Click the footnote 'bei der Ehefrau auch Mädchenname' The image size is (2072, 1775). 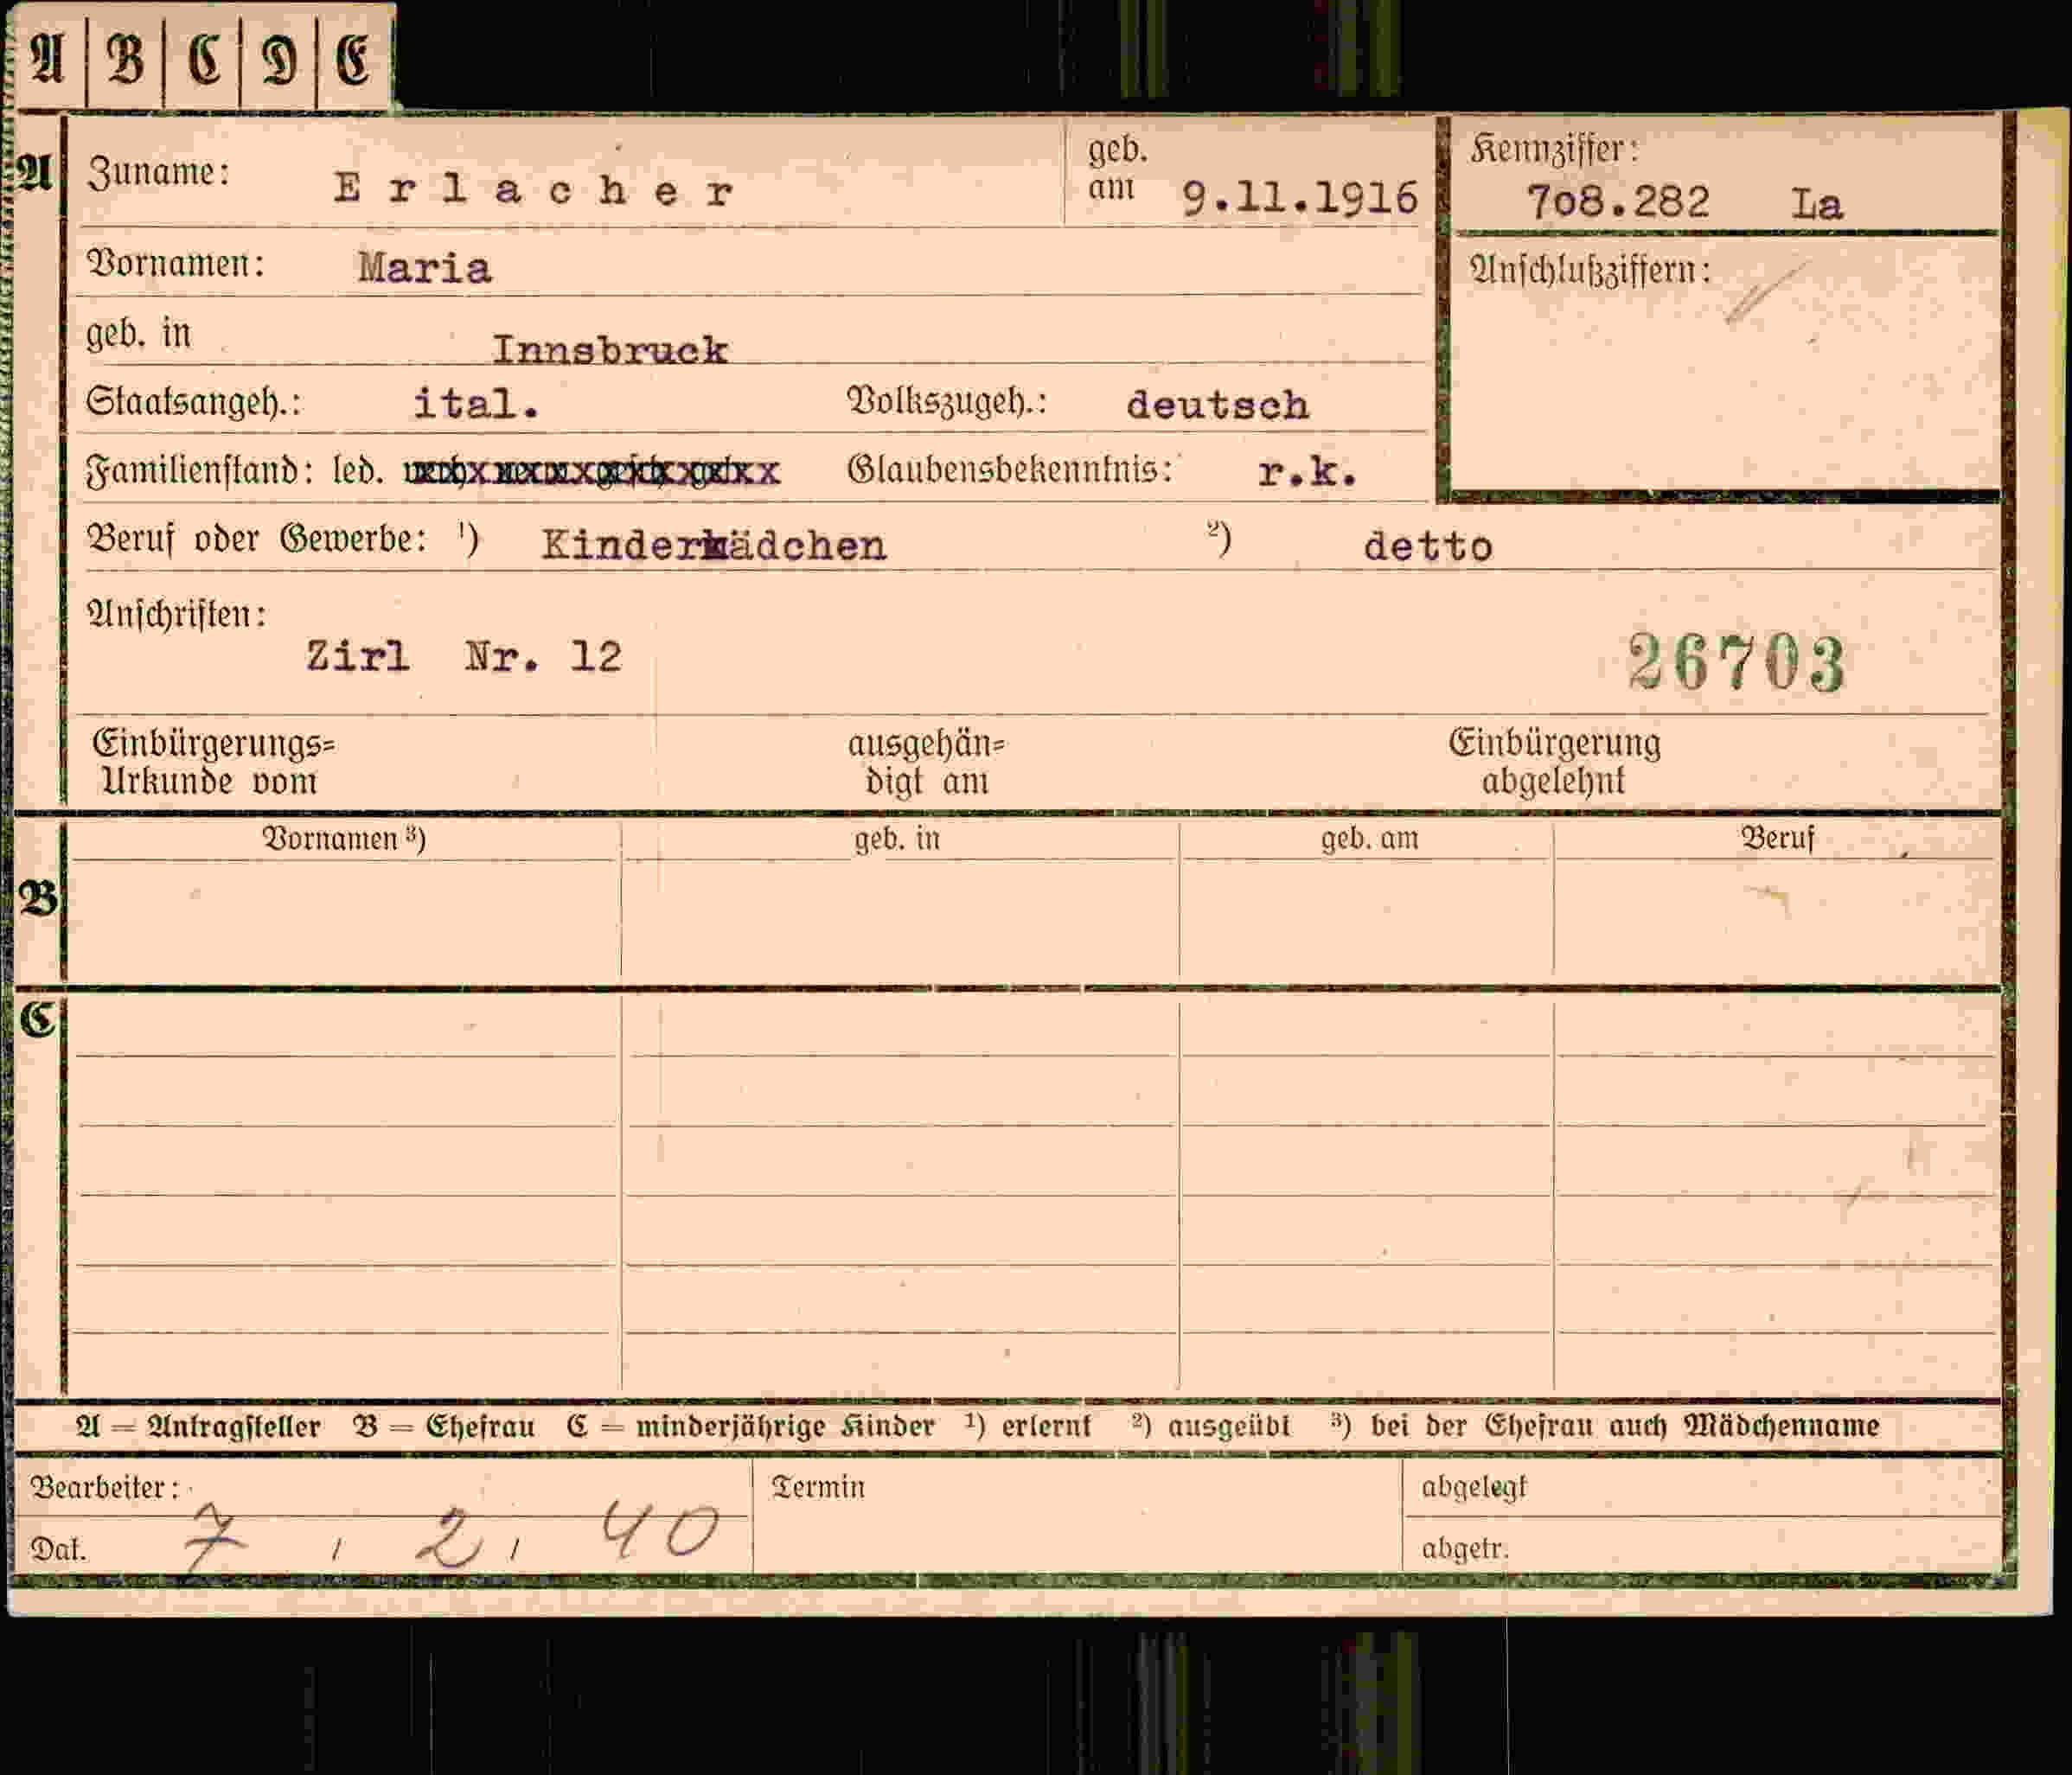point(1625,1425)
